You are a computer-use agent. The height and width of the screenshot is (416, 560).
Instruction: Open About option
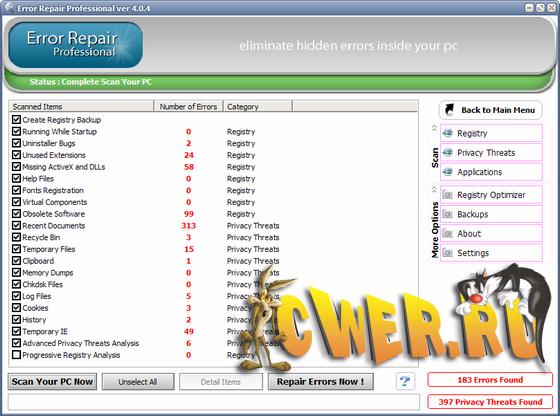(x=491, y=234)
